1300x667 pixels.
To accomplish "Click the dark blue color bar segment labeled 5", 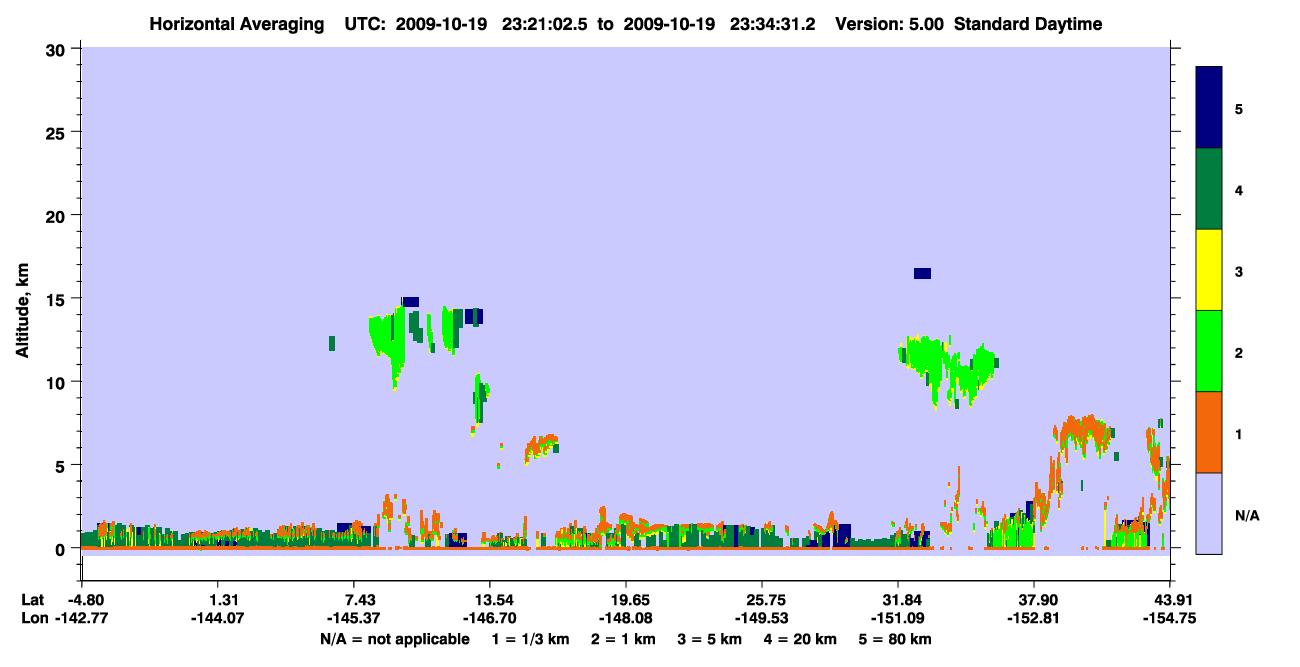I will (x=1209, y=108).
